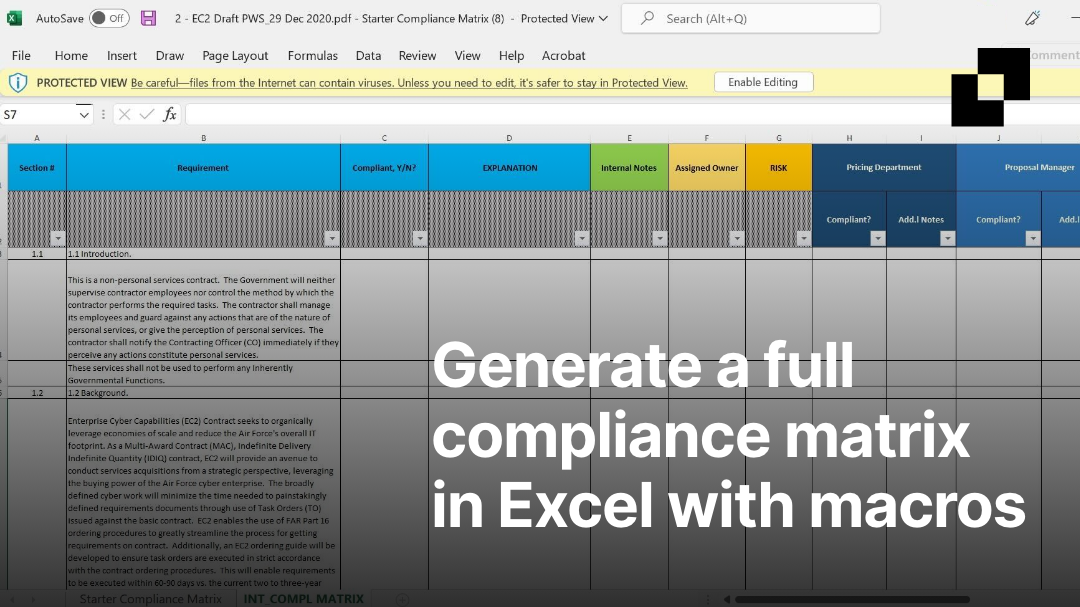Image resolution: width=1080 pixels, height=607 pixels.
Task: Click the horizontal scrollbar at bottom
Action: pyautogui.click(x=850, y=599)
